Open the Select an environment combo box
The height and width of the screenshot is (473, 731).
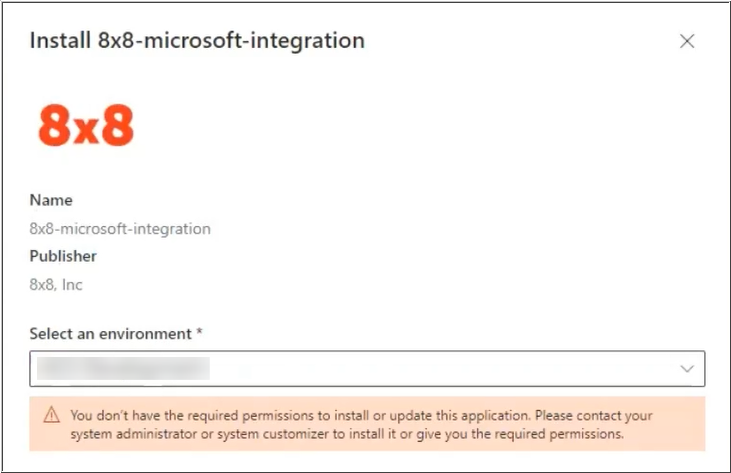[x=367, y=369]
